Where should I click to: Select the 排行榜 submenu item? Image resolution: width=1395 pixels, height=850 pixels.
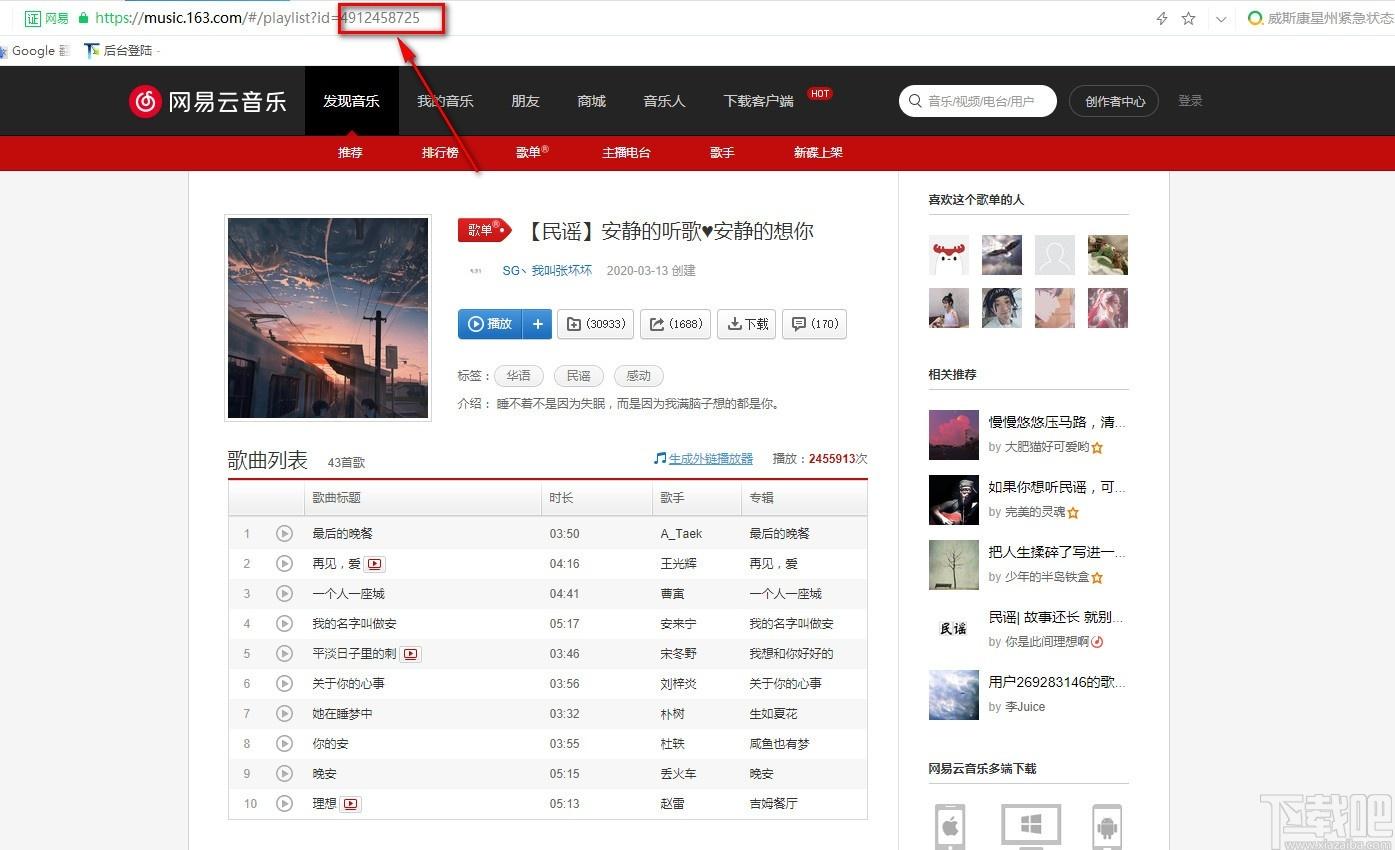440,153
